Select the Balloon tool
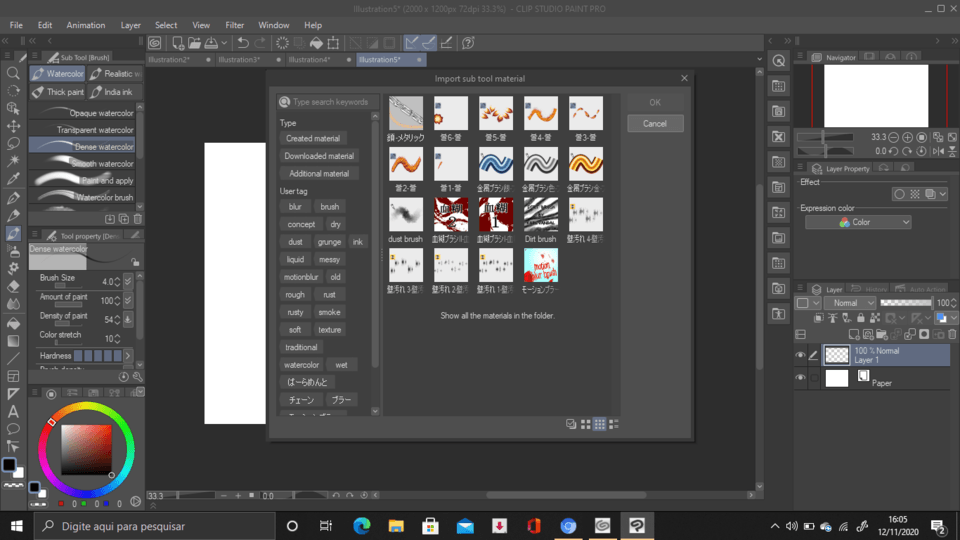 (13, 429)
